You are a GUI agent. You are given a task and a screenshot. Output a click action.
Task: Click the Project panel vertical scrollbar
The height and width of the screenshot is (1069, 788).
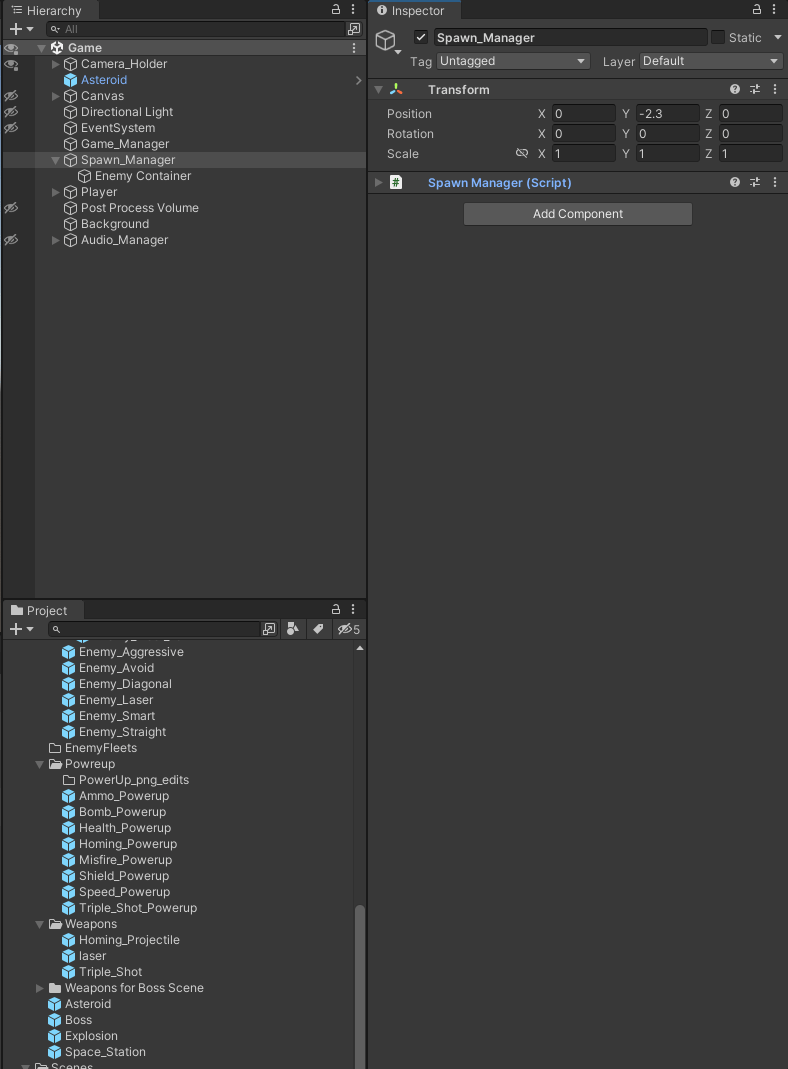point(360,985)
